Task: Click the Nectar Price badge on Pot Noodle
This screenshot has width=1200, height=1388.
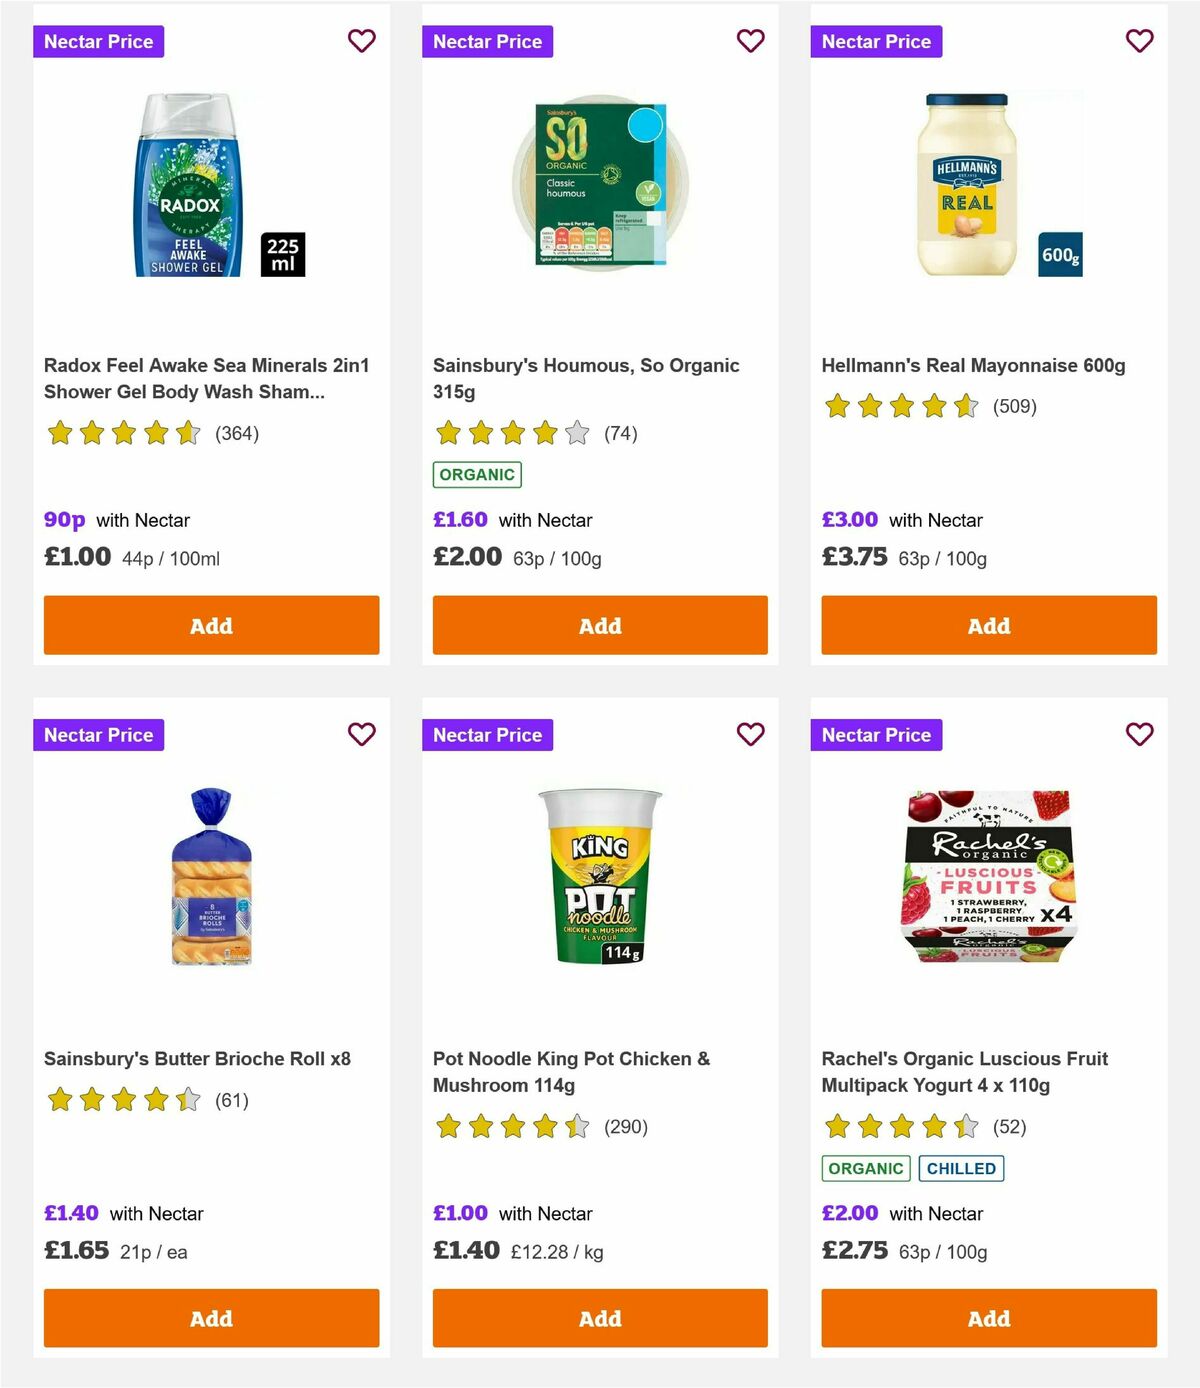Action: pyautogui.click(x=488, y=734)
